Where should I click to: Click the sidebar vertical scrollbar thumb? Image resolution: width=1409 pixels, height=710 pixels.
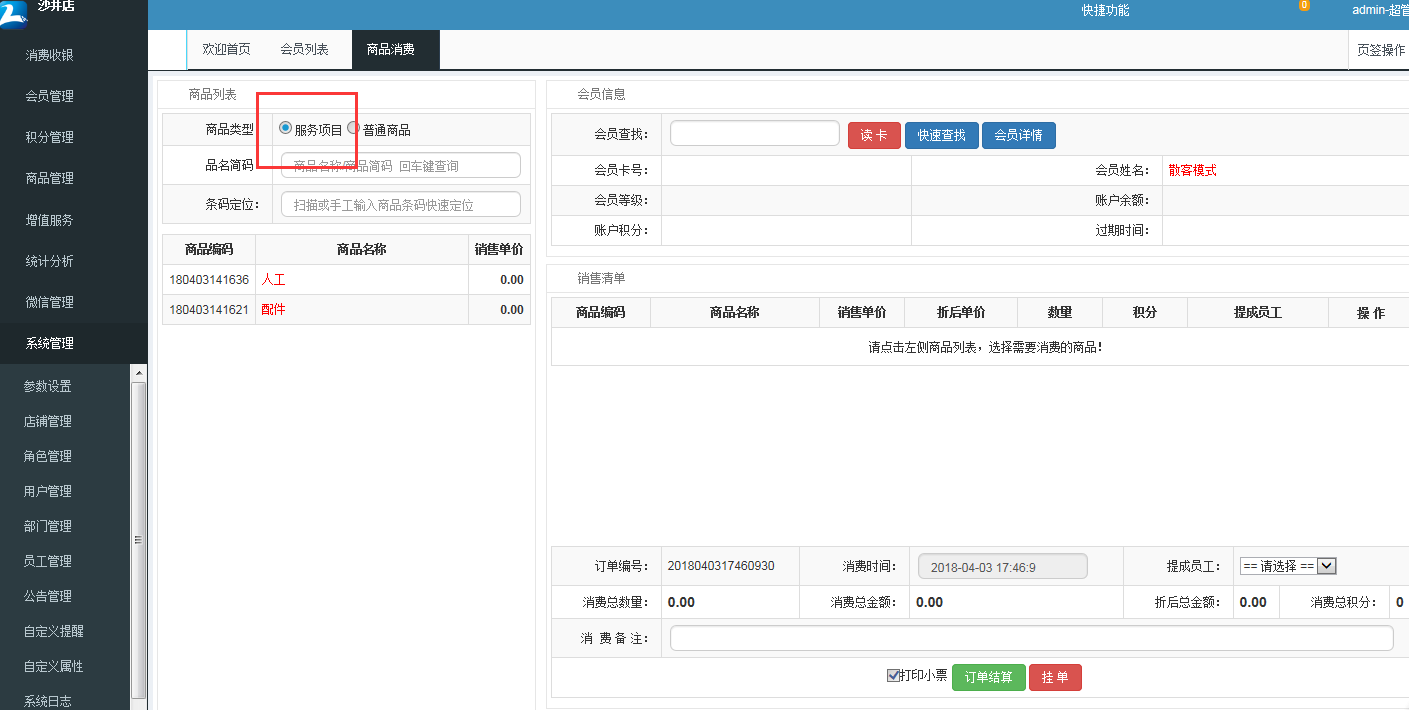139,540
